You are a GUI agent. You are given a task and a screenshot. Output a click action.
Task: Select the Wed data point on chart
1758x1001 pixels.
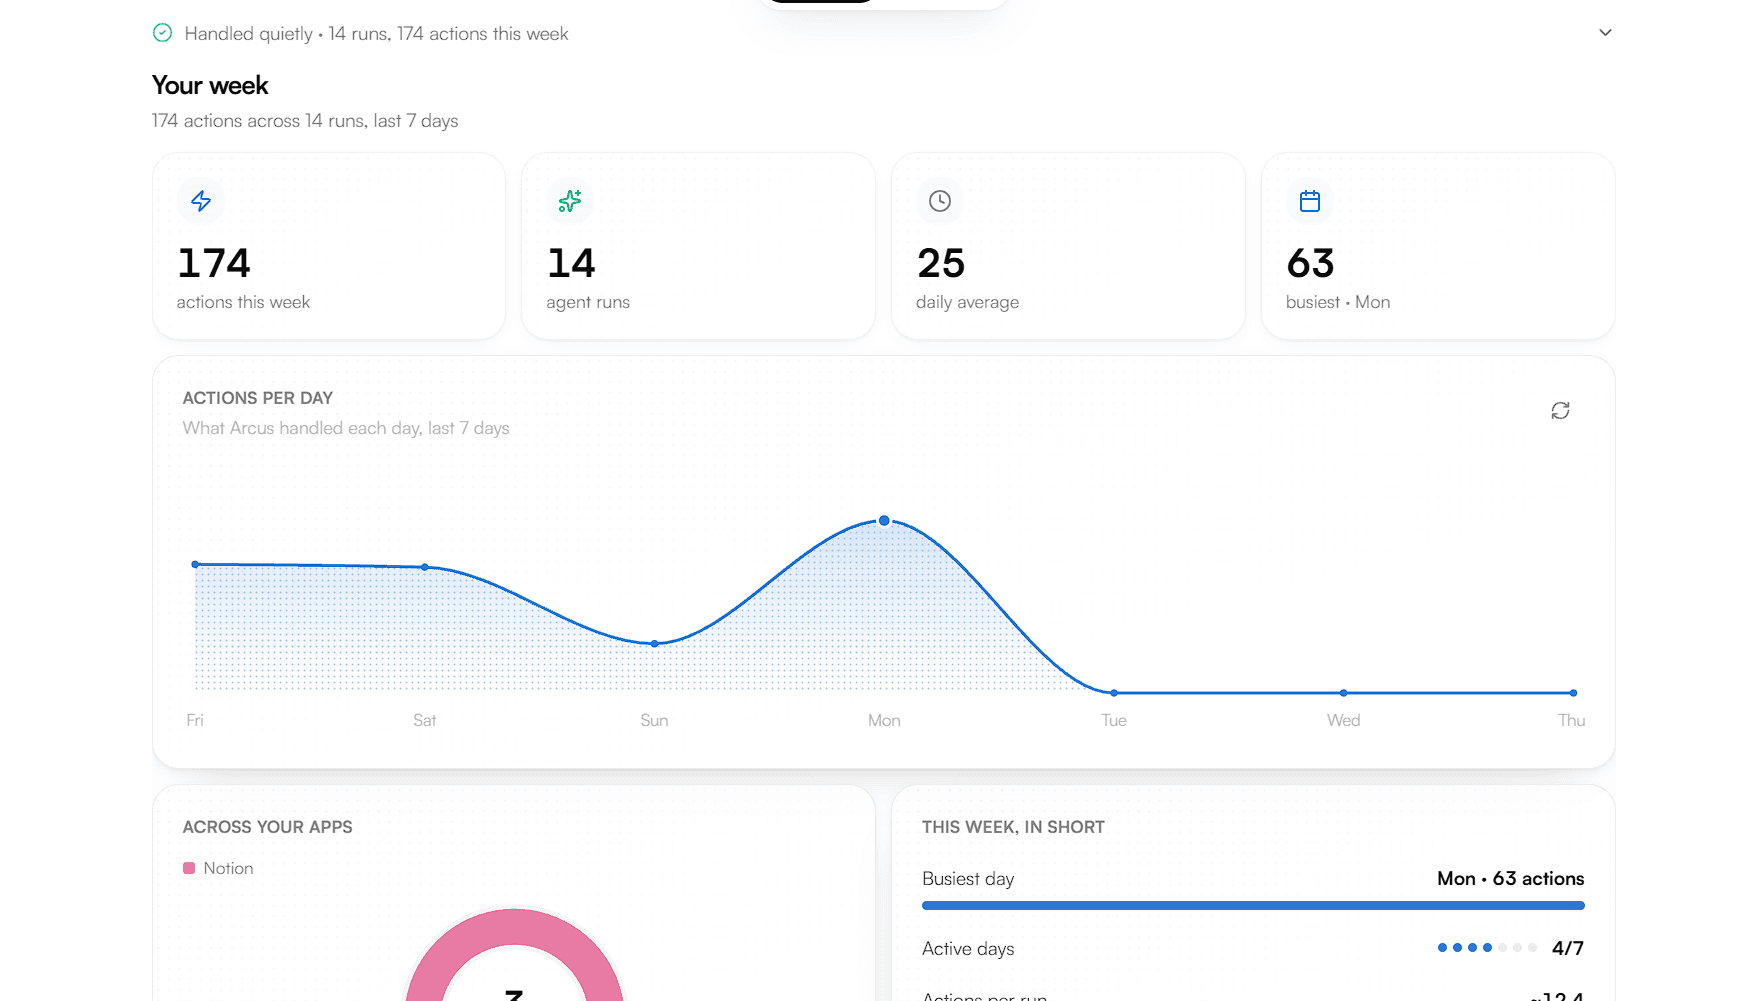point(1344,692)
